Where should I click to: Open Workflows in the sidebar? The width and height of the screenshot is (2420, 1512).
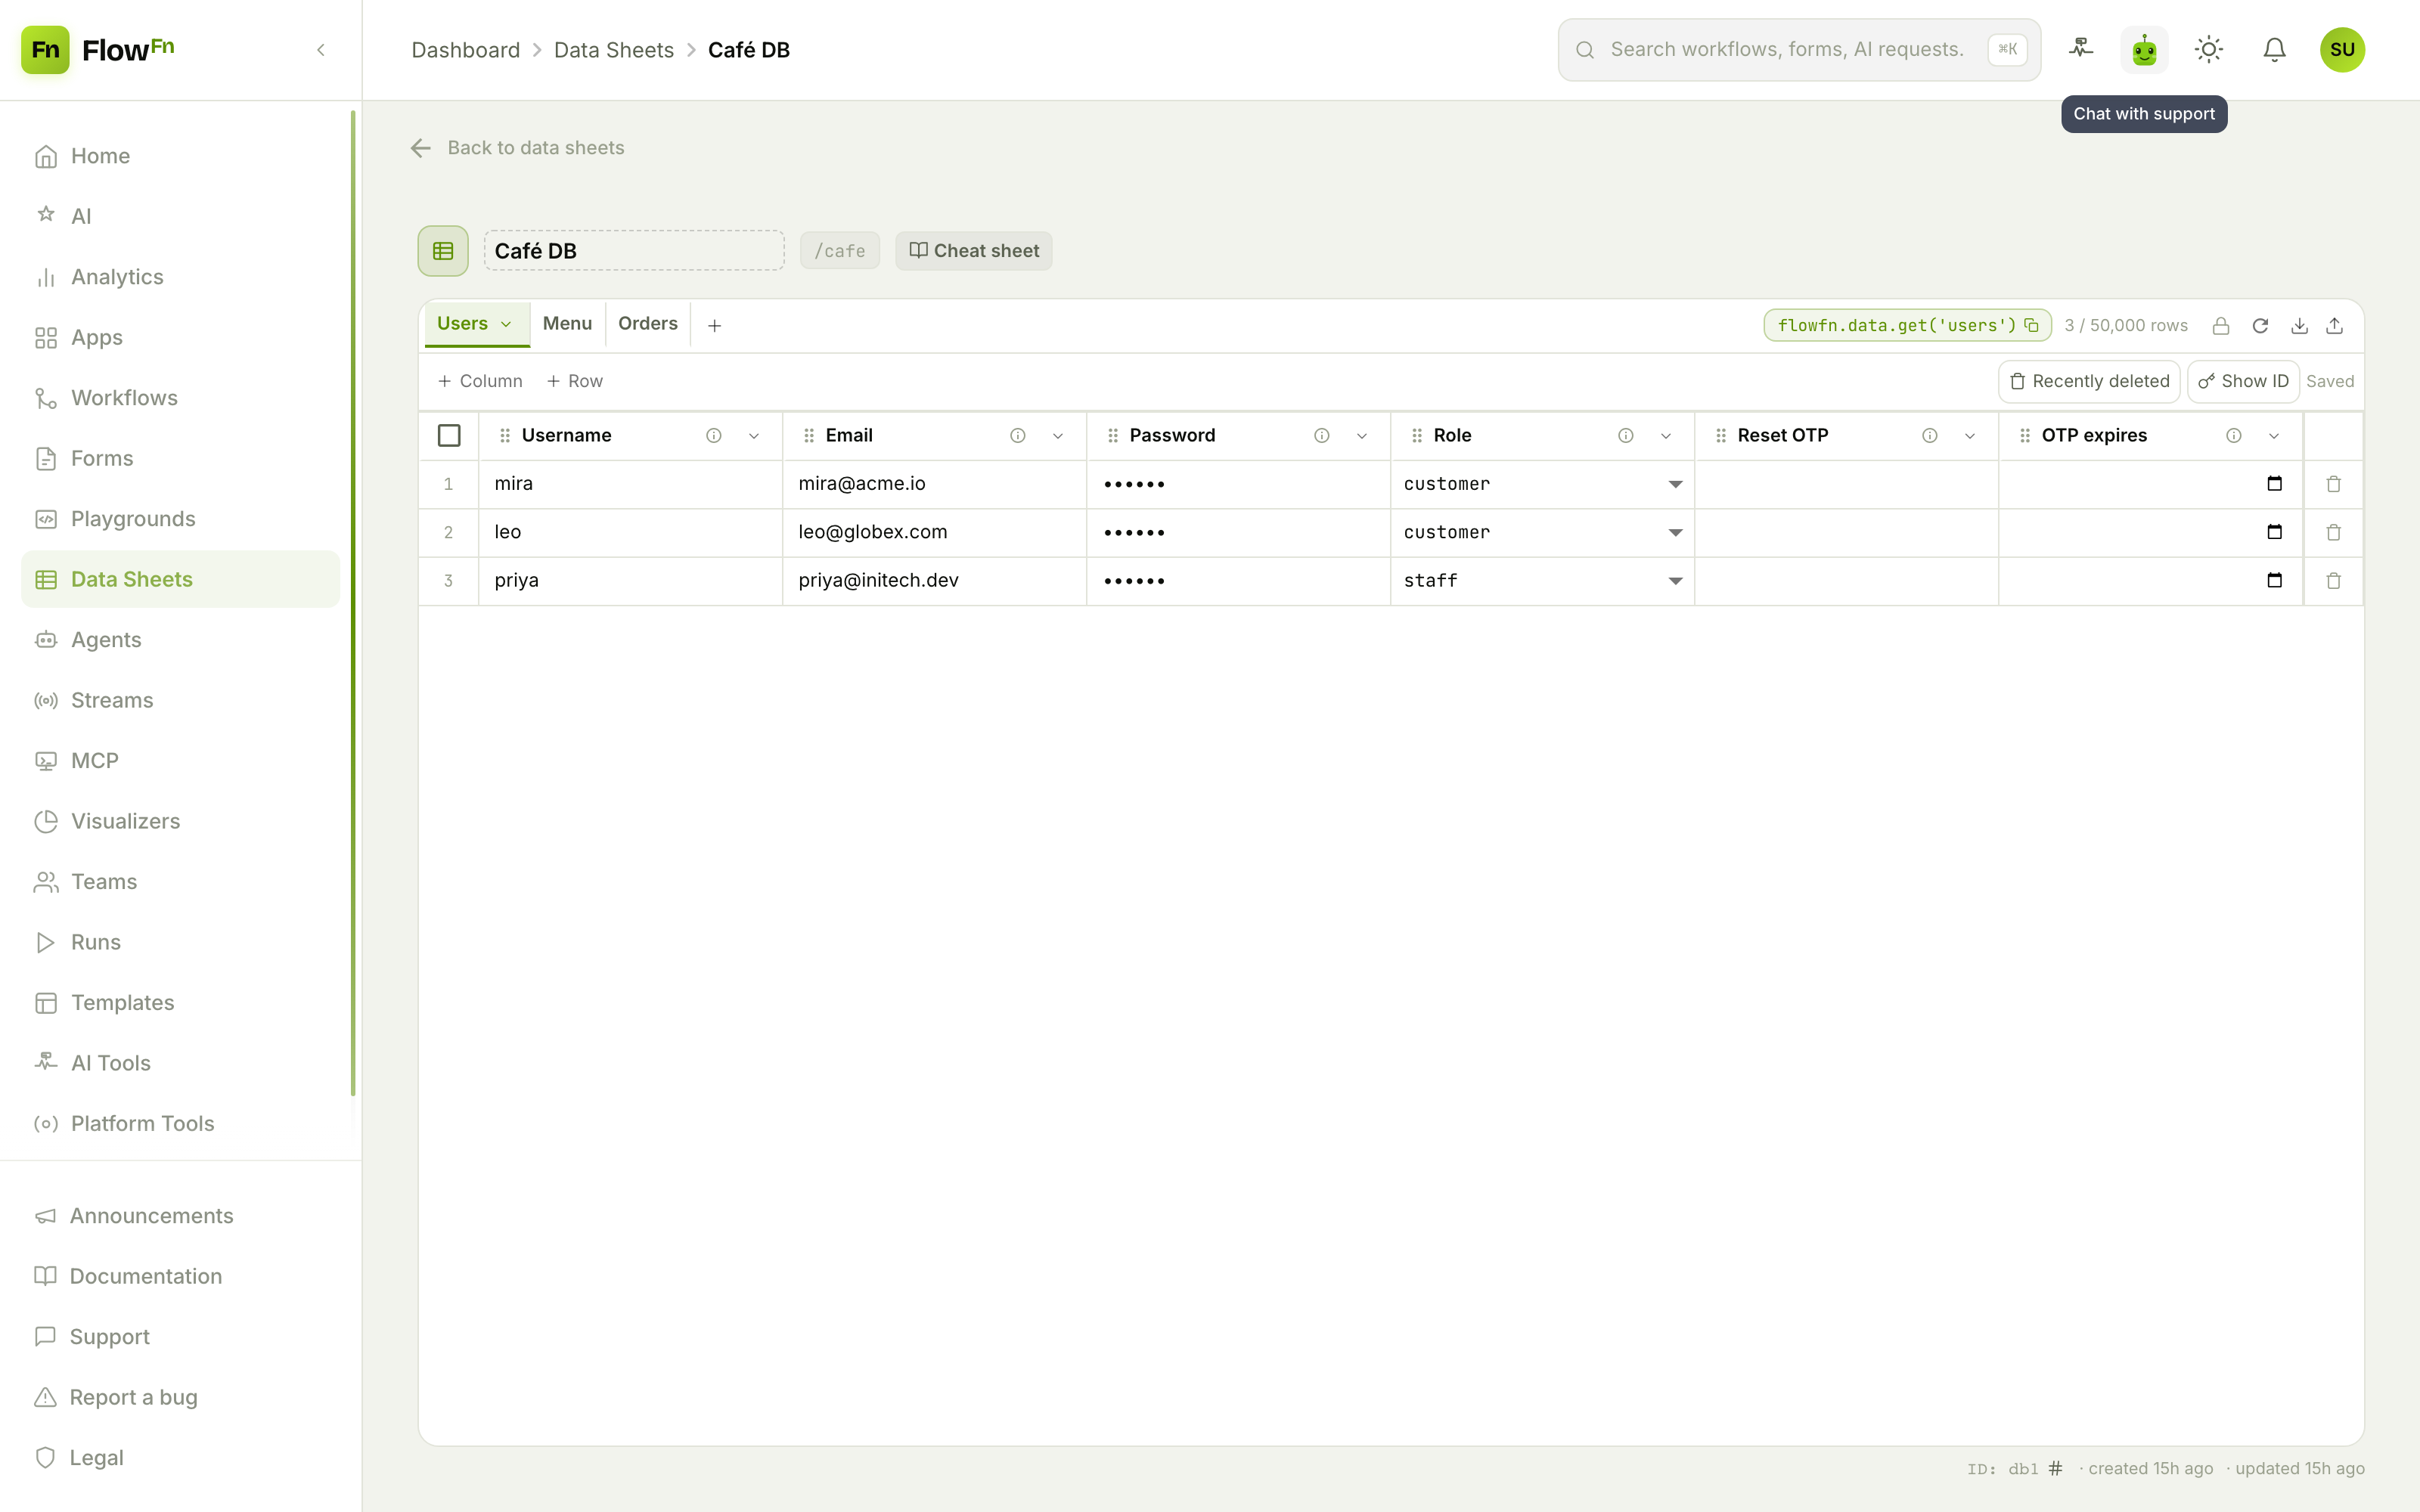180,398
